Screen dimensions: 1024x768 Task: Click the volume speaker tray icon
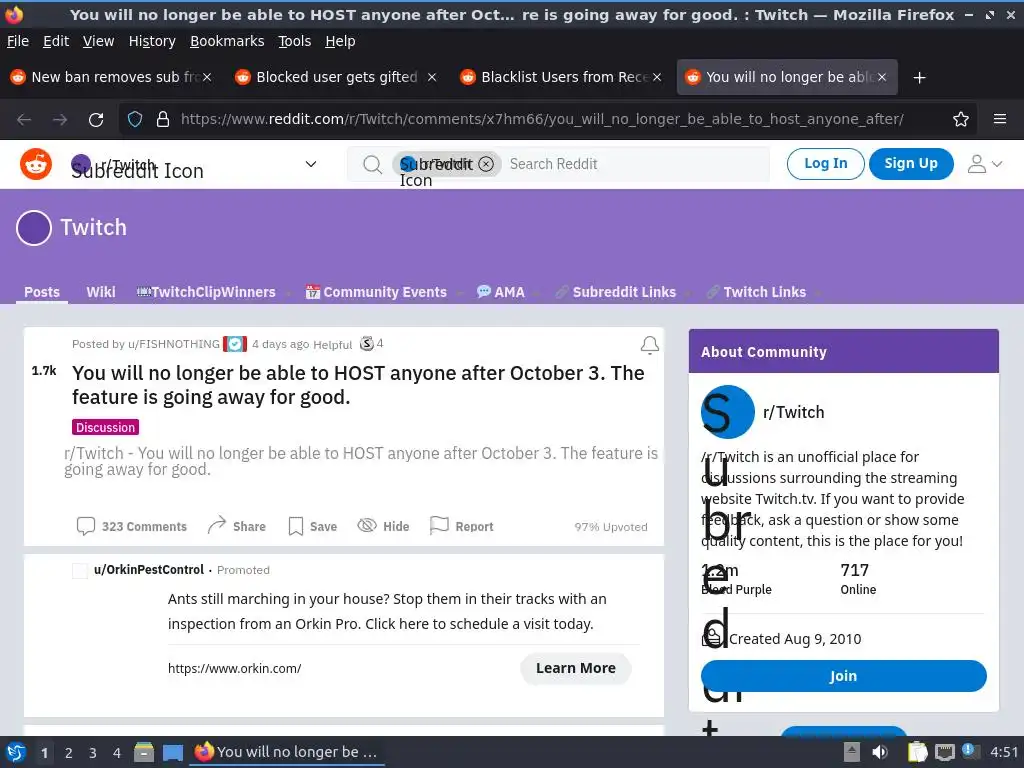(880, 752)
